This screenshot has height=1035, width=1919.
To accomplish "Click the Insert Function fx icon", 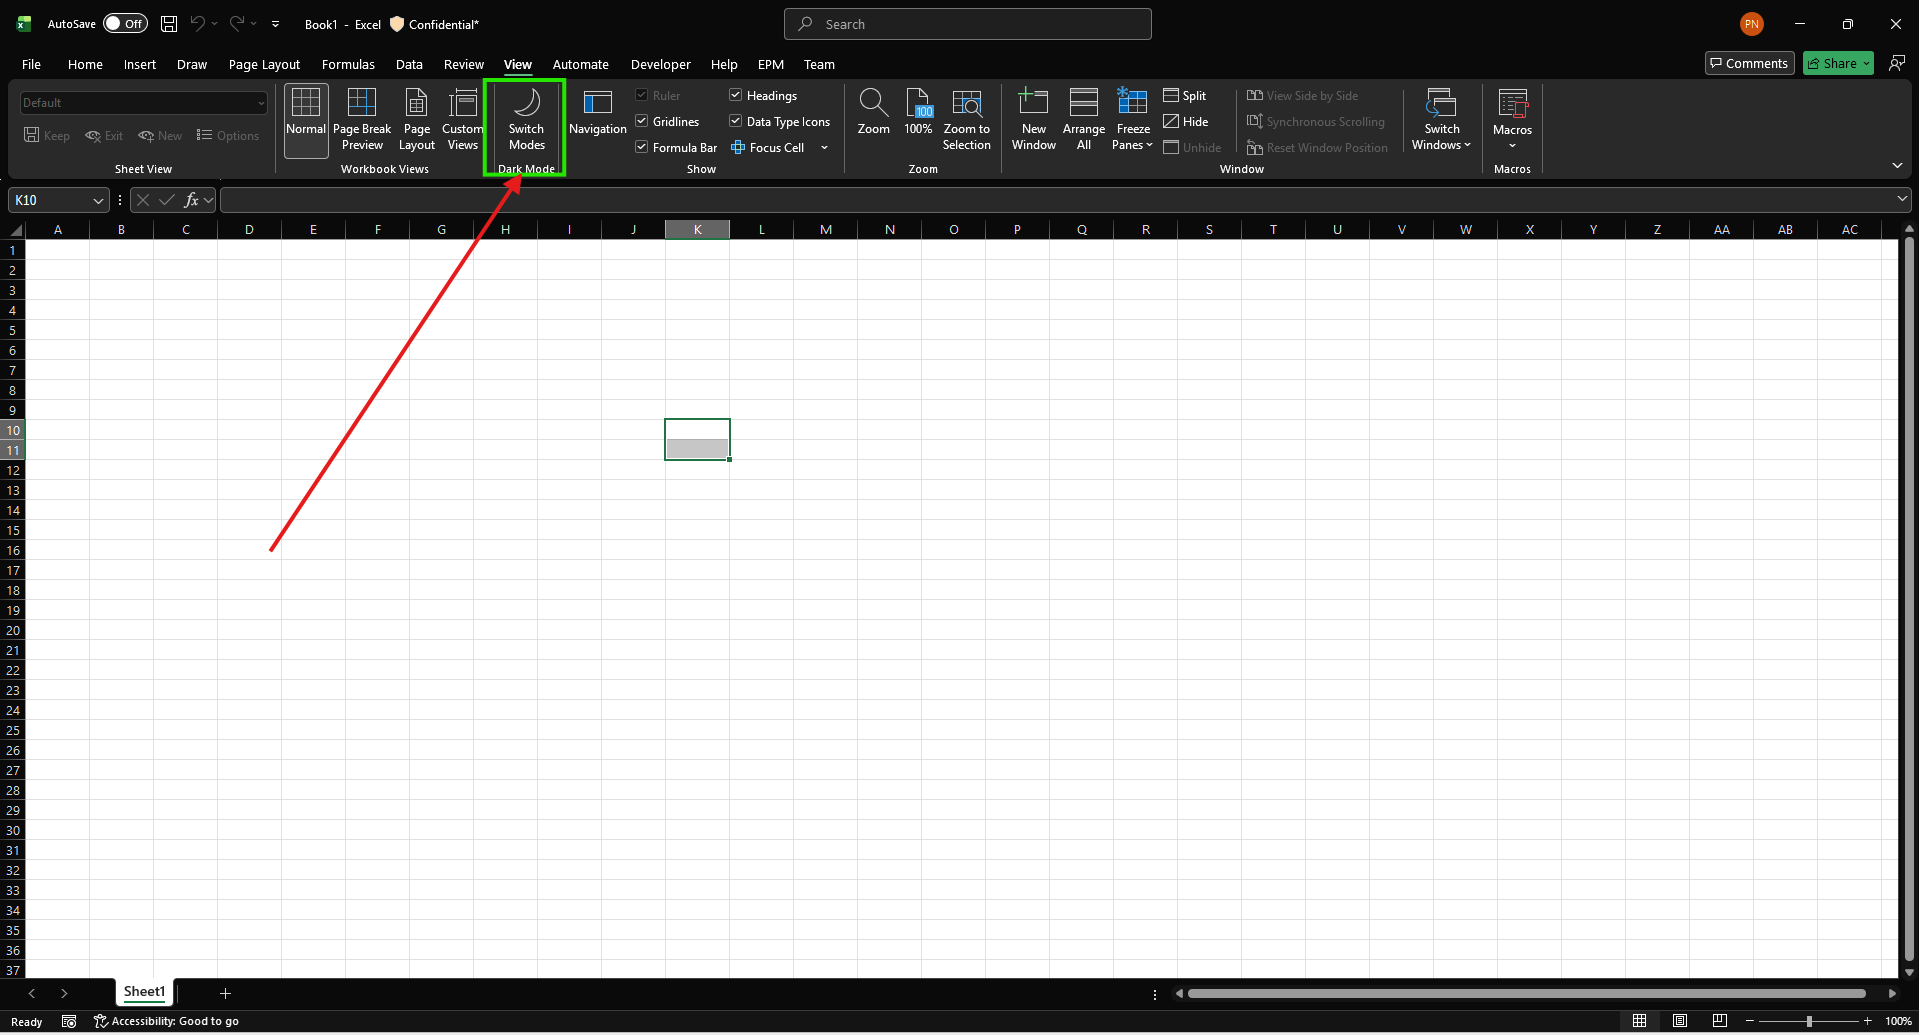I will pos(191,200).
